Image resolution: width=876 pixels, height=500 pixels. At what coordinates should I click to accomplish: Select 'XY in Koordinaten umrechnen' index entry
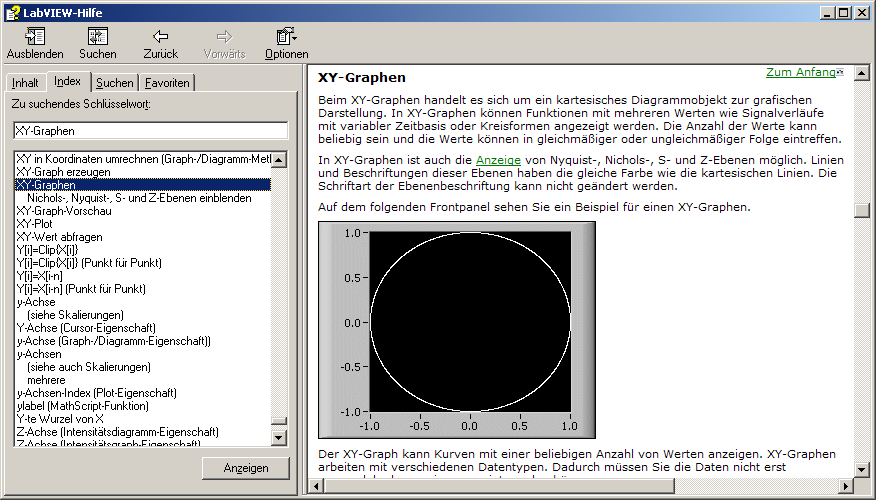click(x=143, y=159)
